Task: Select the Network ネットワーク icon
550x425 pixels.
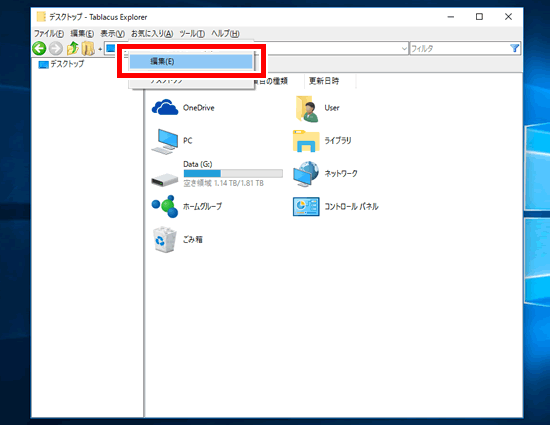Action: (306, 174)
